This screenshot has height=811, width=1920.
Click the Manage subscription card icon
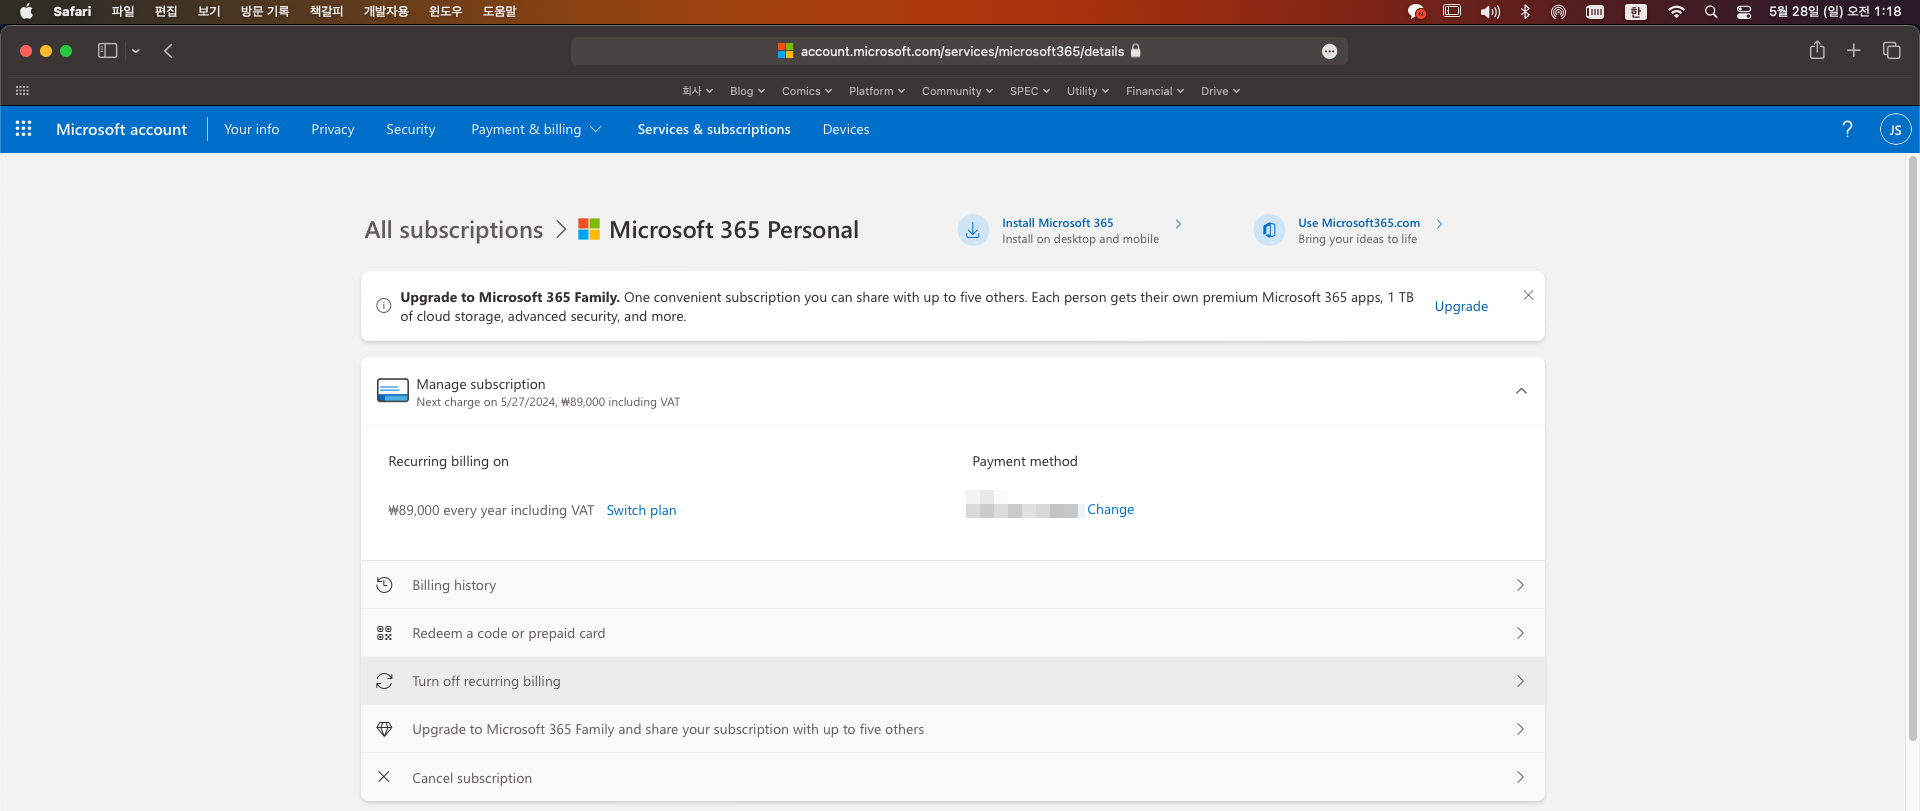[x=393, y=391]
